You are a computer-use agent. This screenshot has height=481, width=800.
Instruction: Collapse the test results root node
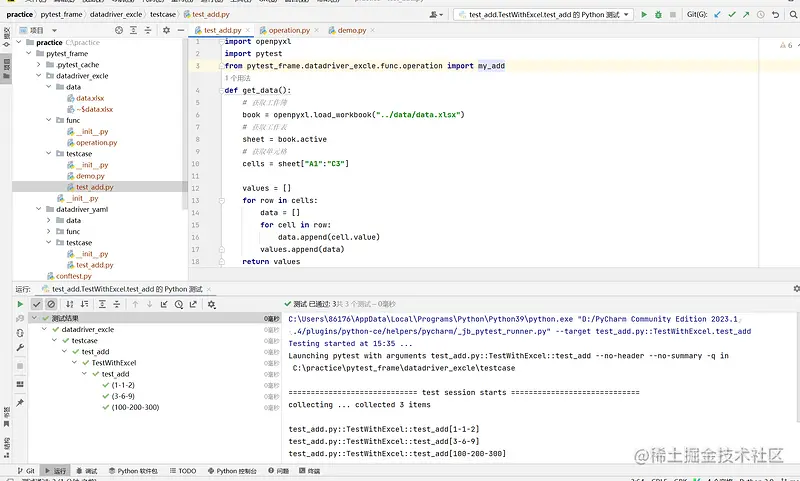click(35, 318)
